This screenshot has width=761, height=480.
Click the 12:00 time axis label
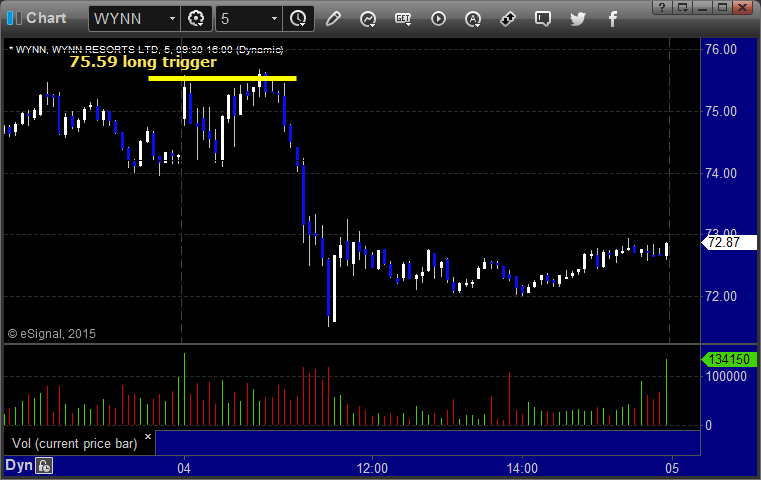point(372,468)
